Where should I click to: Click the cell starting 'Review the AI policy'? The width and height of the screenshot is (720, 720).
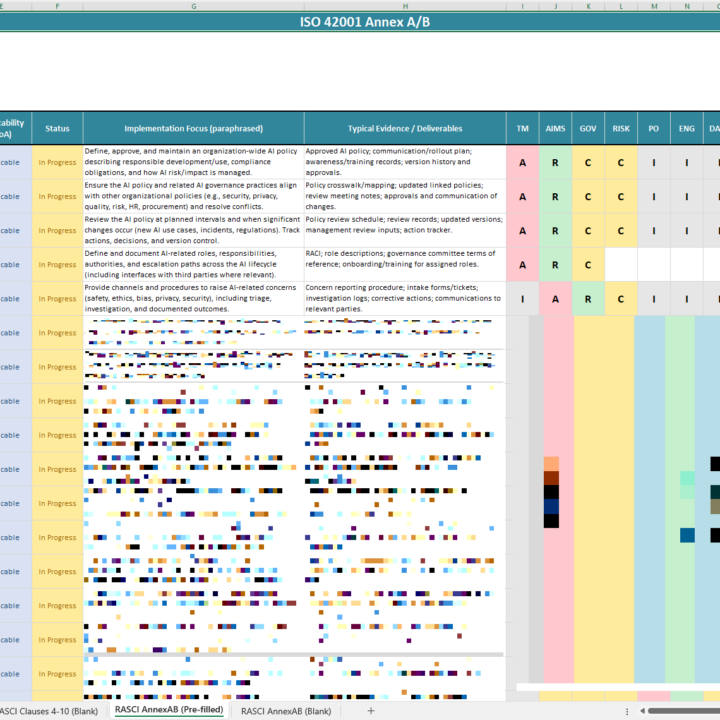[194, 230]
